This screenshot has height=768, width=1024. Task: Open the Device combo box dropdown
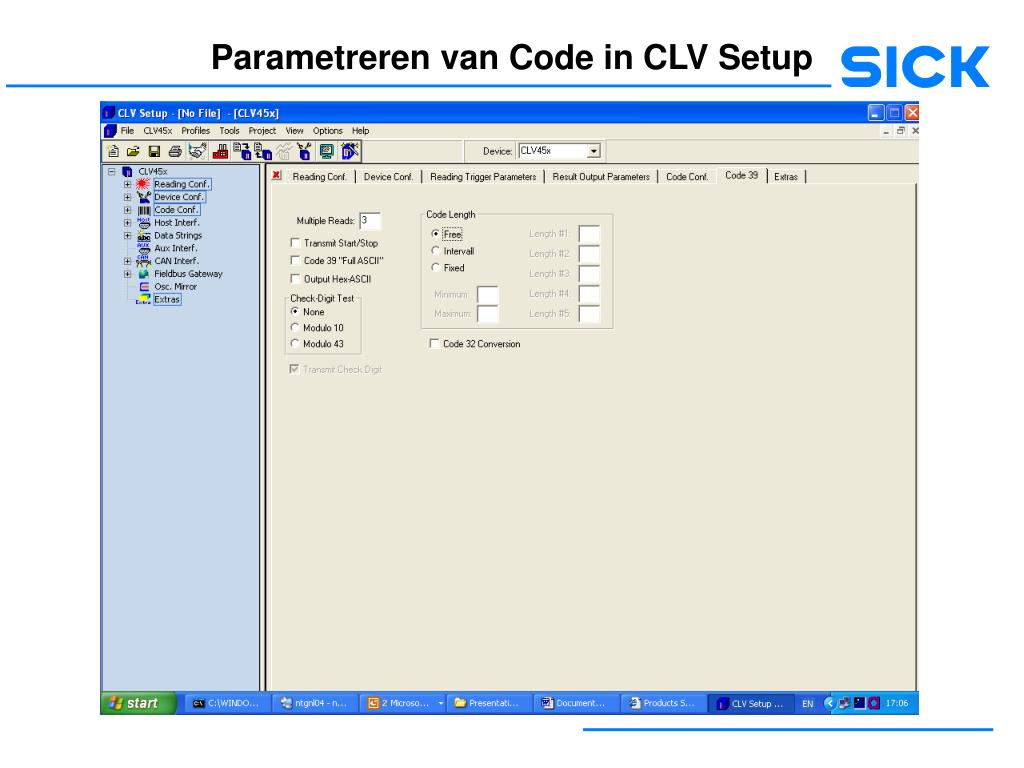[x=593, y=151]
